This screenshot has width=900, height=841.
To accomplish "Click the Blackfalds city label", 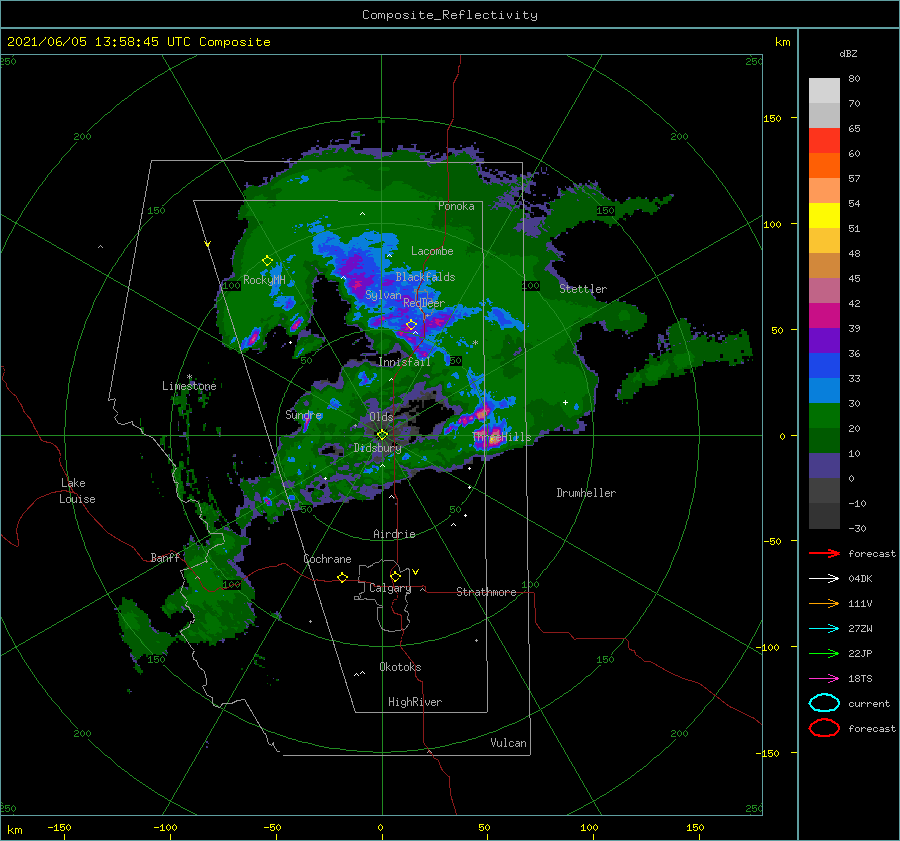I will pos(425,277).
